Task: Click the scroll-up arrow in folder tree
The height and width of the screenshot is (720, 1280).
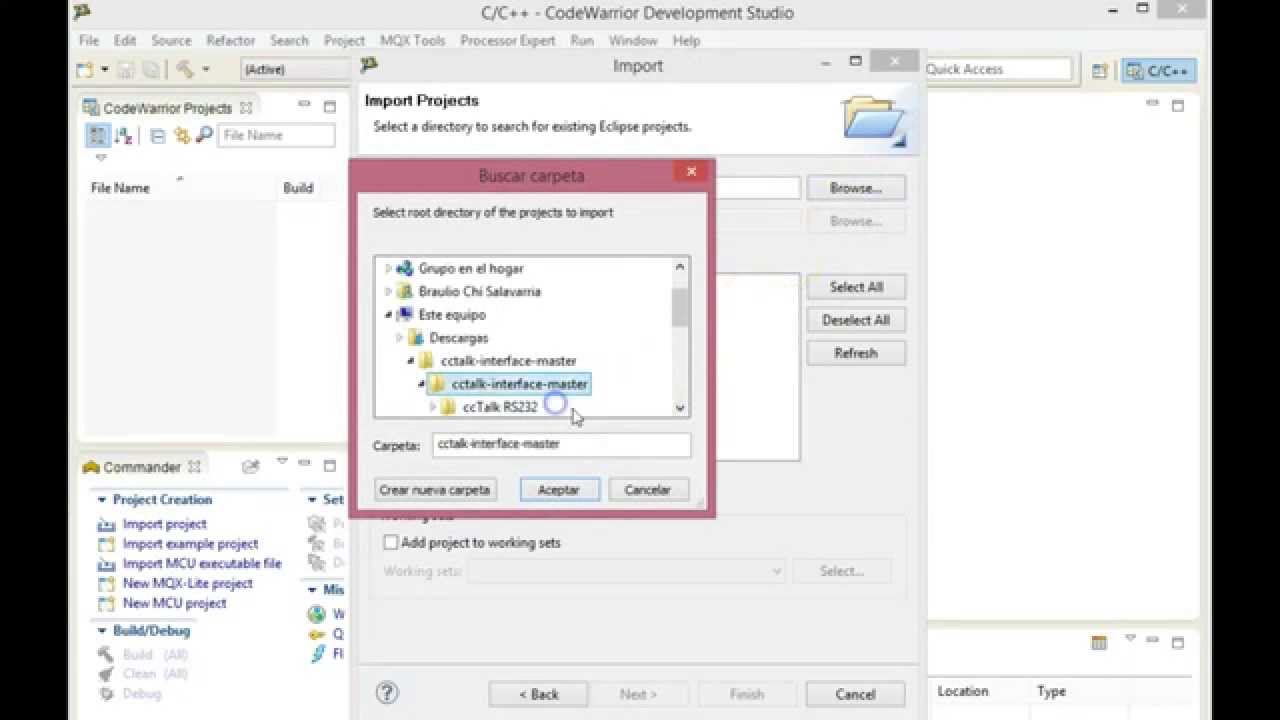Action: tap(680, 267)
